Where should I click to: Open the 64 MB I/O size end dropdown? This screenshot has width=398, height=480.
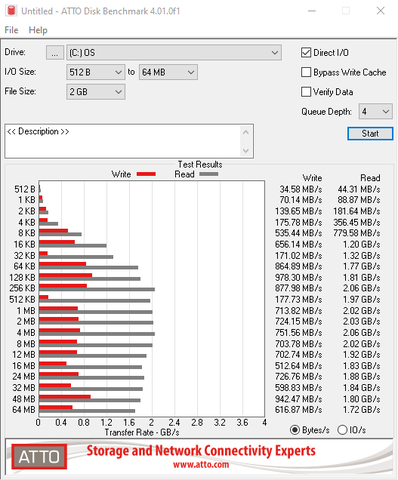[168, 72]
